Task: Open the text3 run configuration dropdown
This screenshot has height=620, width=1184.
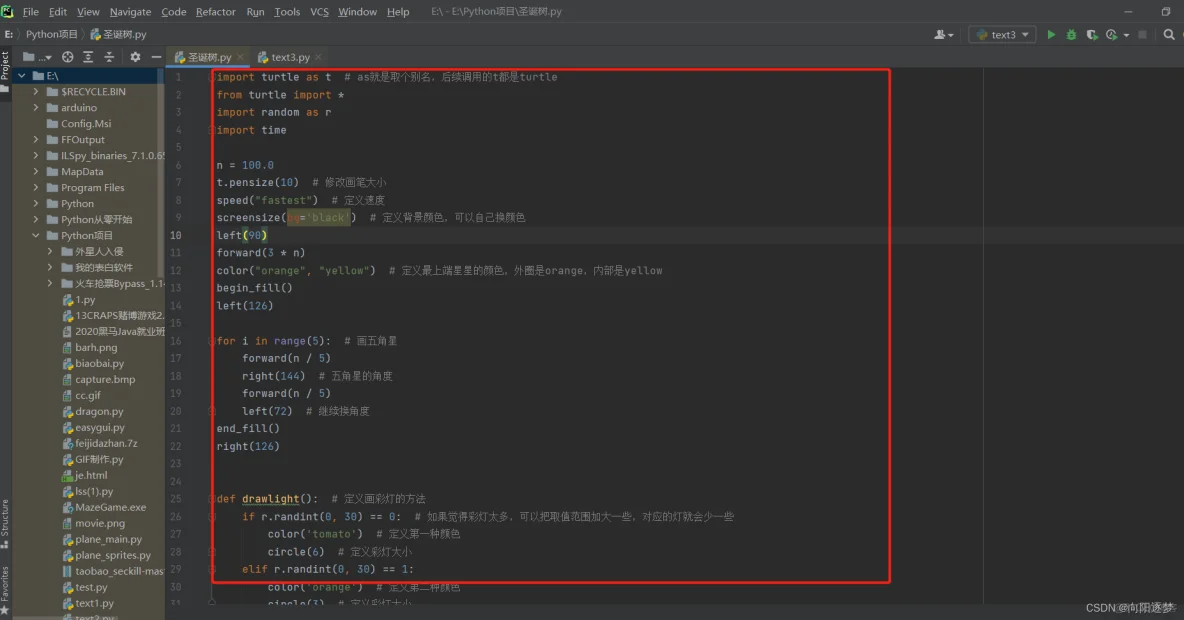Action: (1002, 35)
